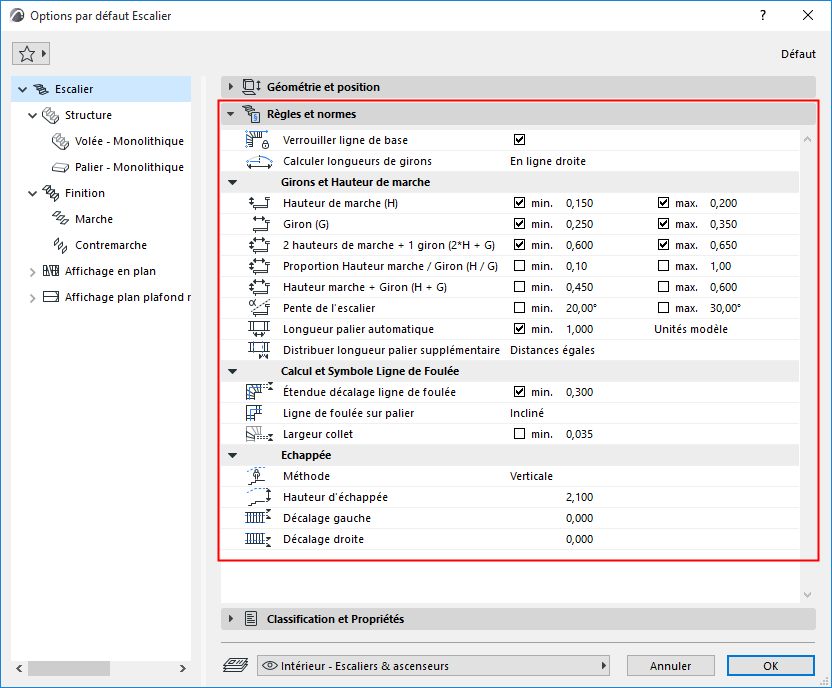Toggle Hauteur de marche min checkbox
The width and height of the screenshot is (832, 688).
pyautogui.click(x=519, y=203)
